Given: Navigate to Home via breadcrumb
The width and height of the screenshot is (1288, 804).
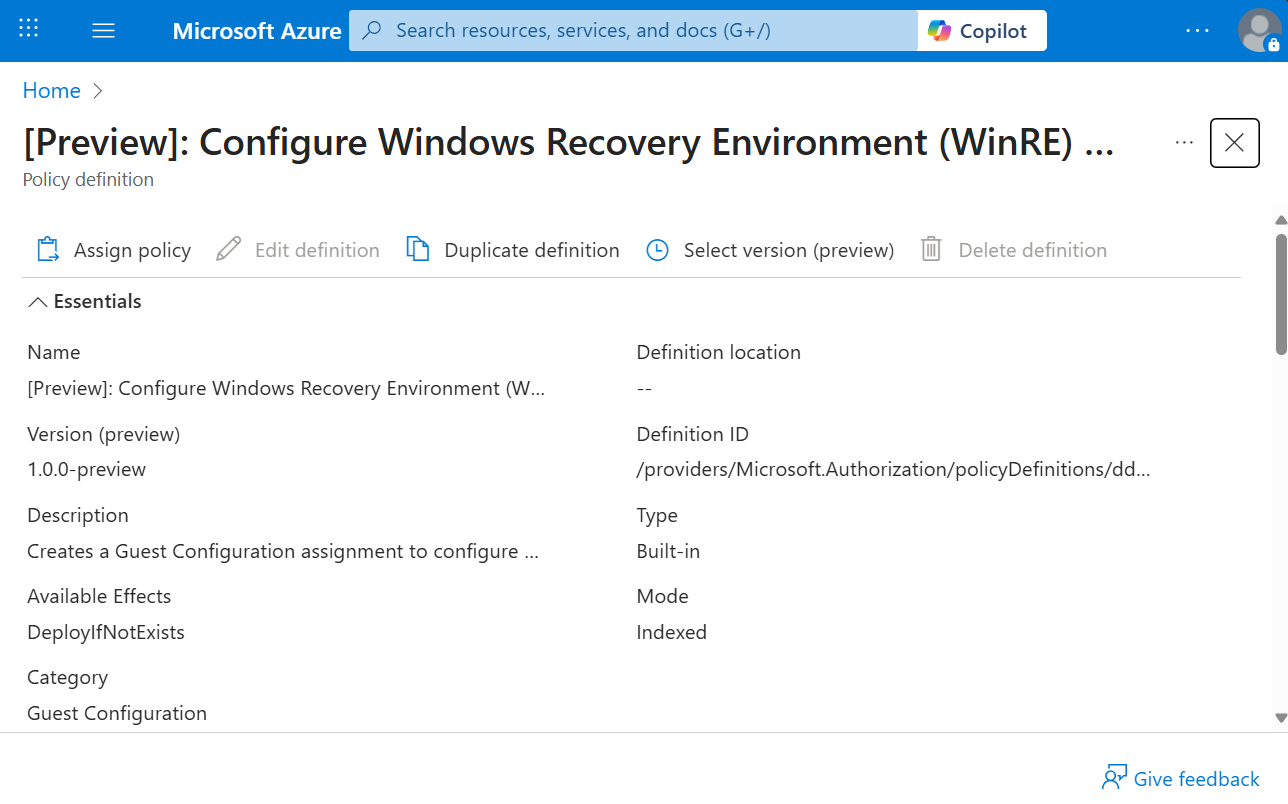Looking at the screenshot, I should click(51, 90).
